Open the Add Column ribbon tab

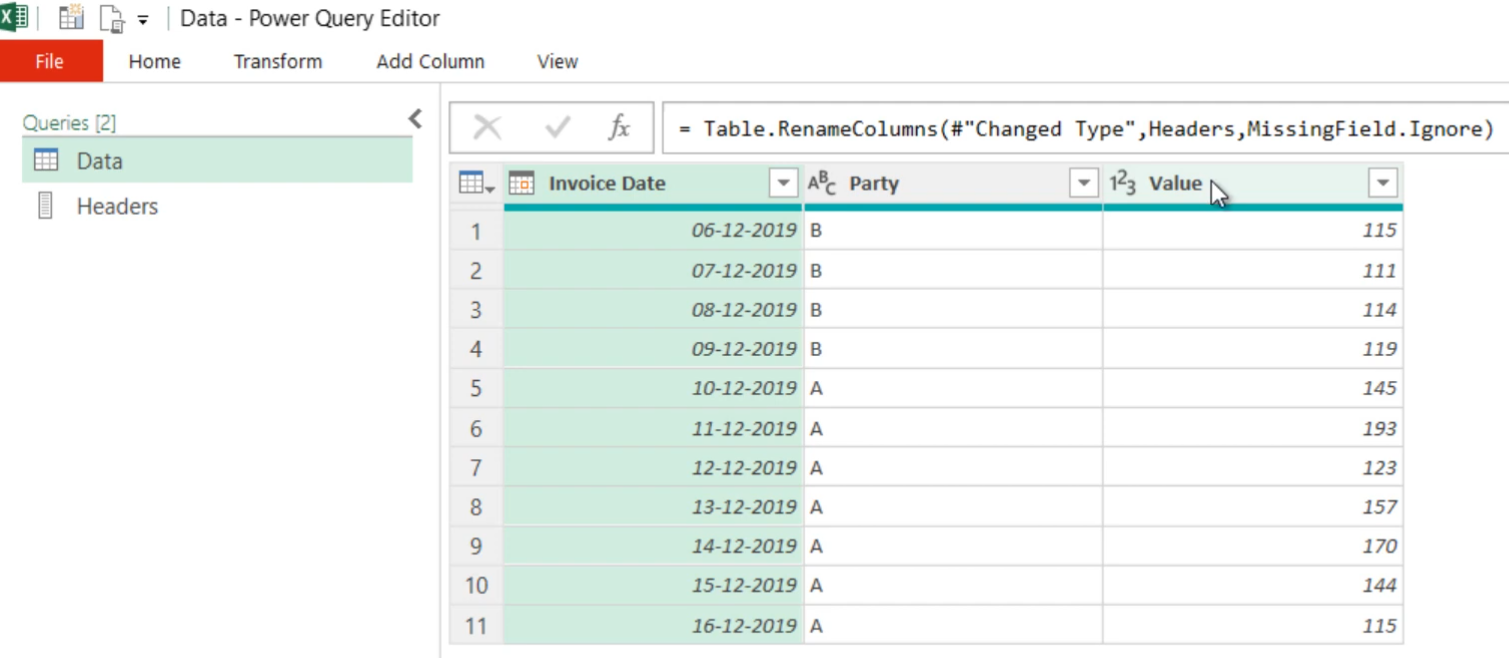coord(430,61)
